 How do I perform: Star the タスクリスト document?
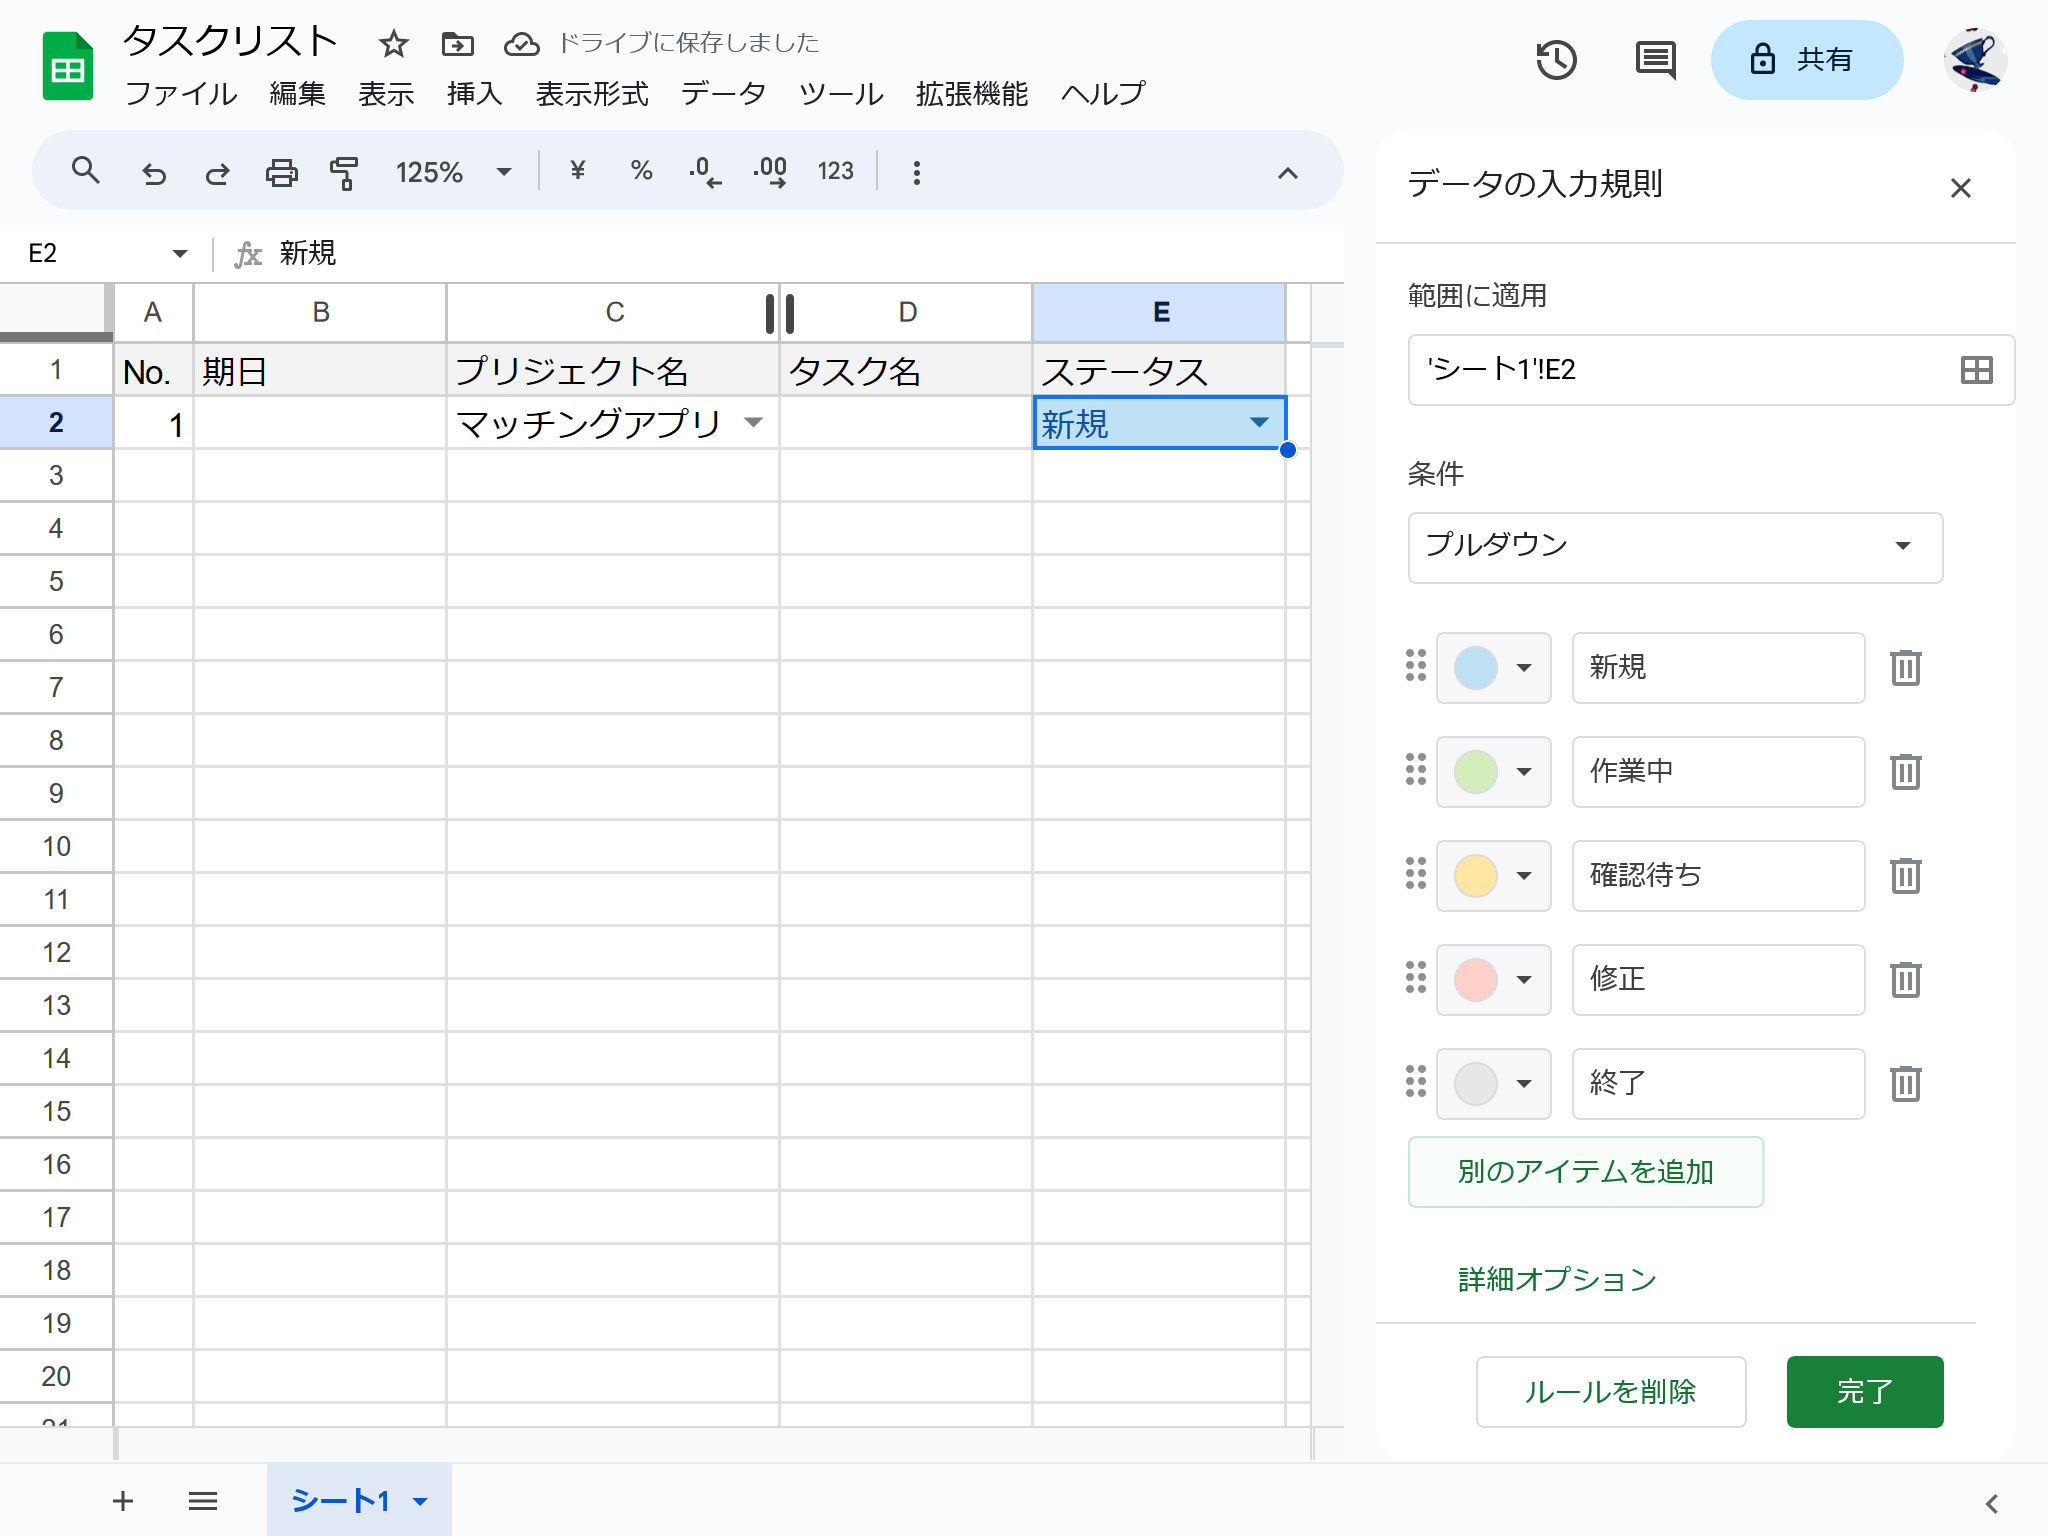click(x=393, y=43)
